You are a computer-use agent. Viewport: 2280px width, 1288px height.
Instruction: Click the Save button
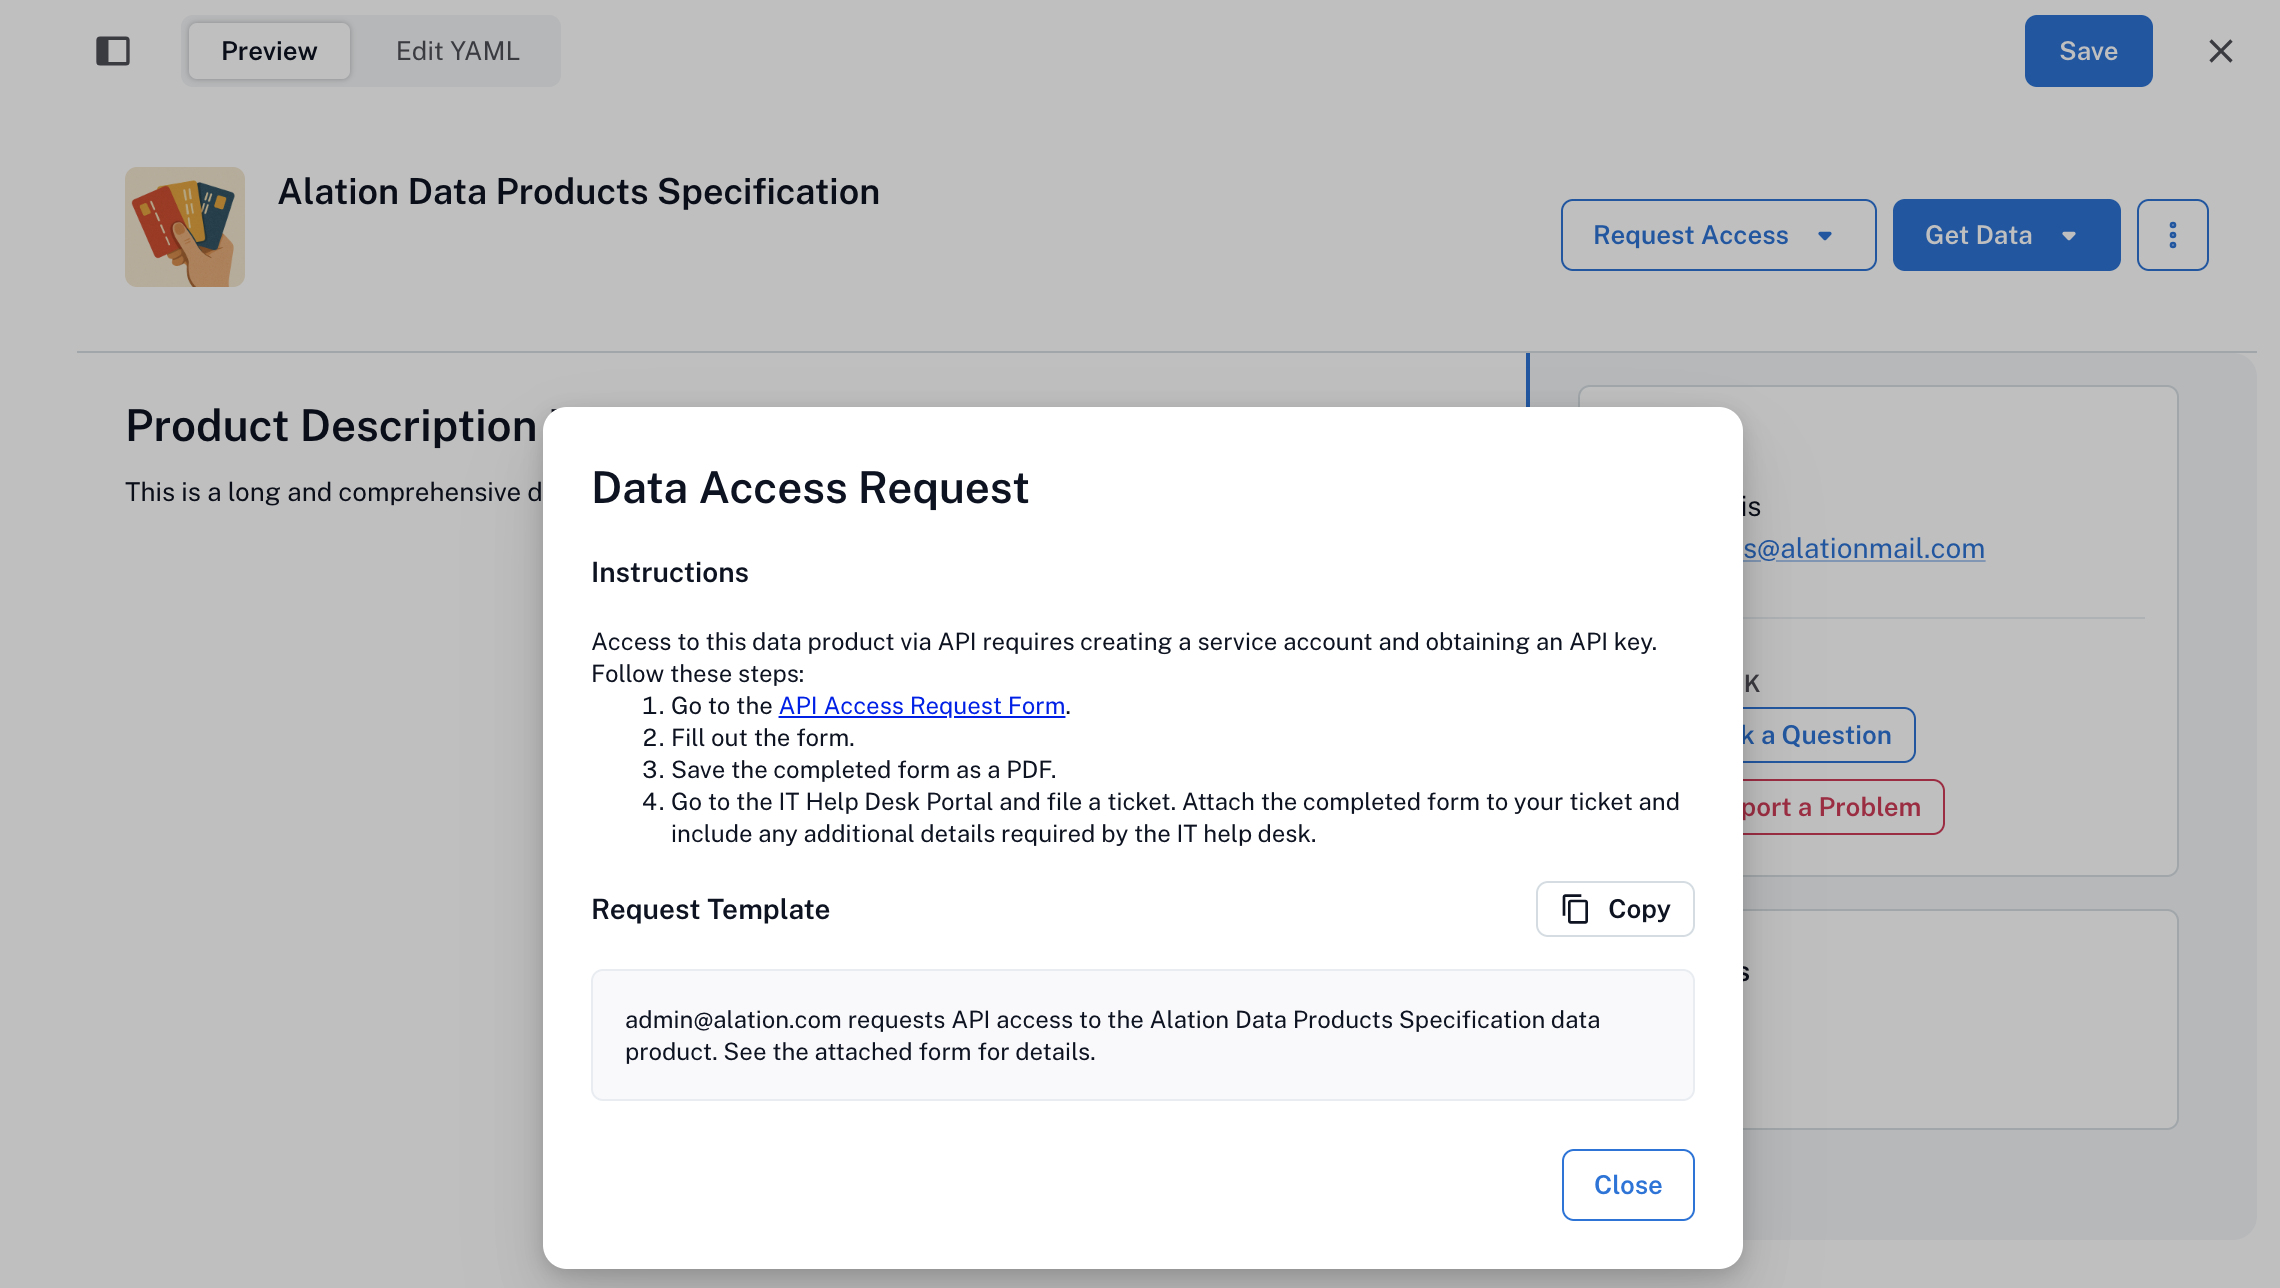point(2088,50)
